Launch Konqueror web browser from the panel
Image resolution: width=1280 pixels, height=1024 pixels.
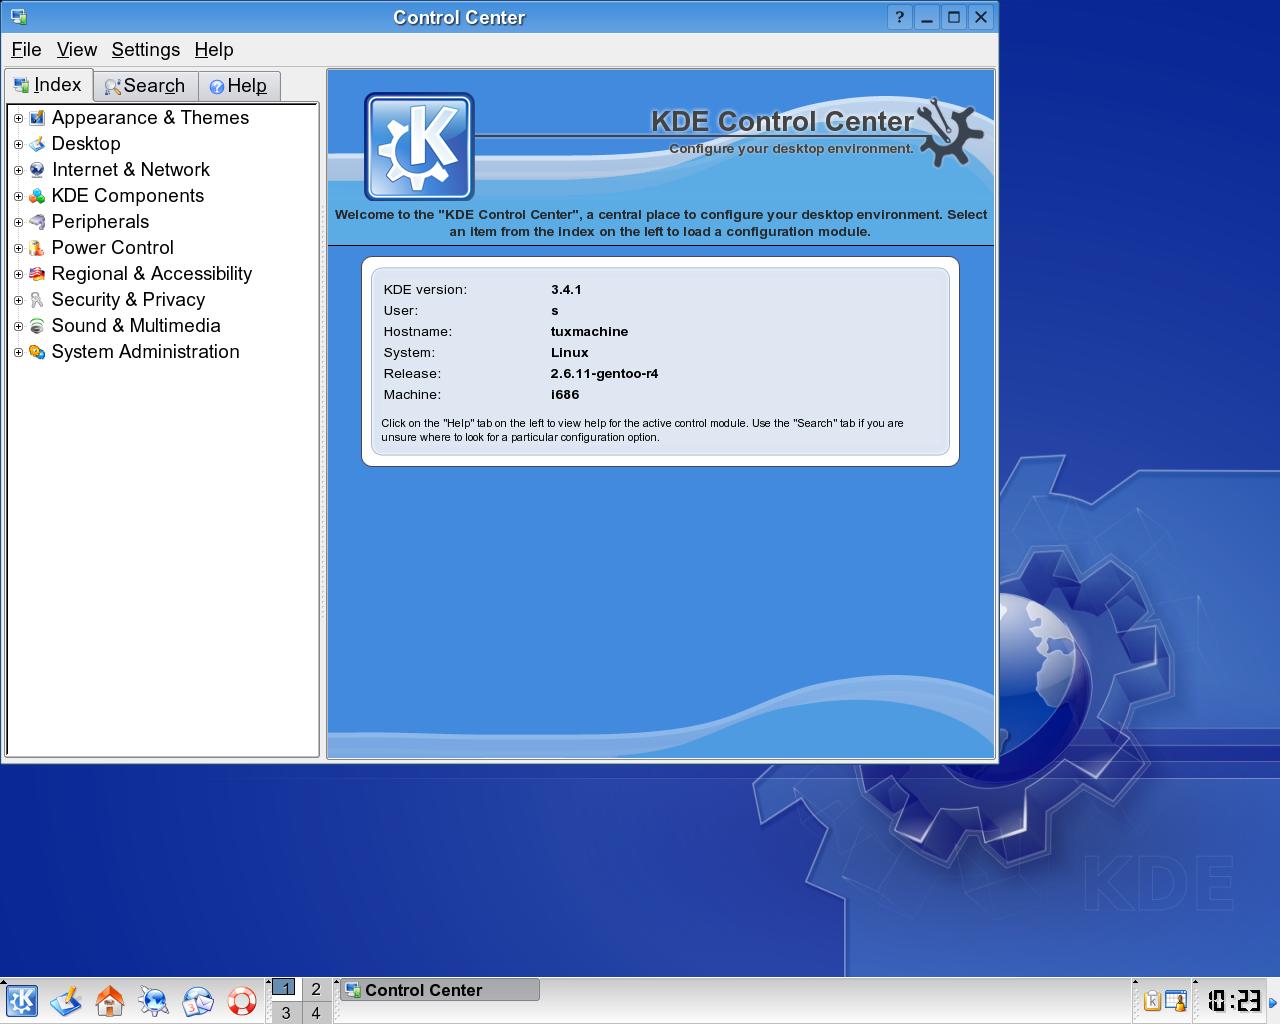click(x=154, y=1000)
